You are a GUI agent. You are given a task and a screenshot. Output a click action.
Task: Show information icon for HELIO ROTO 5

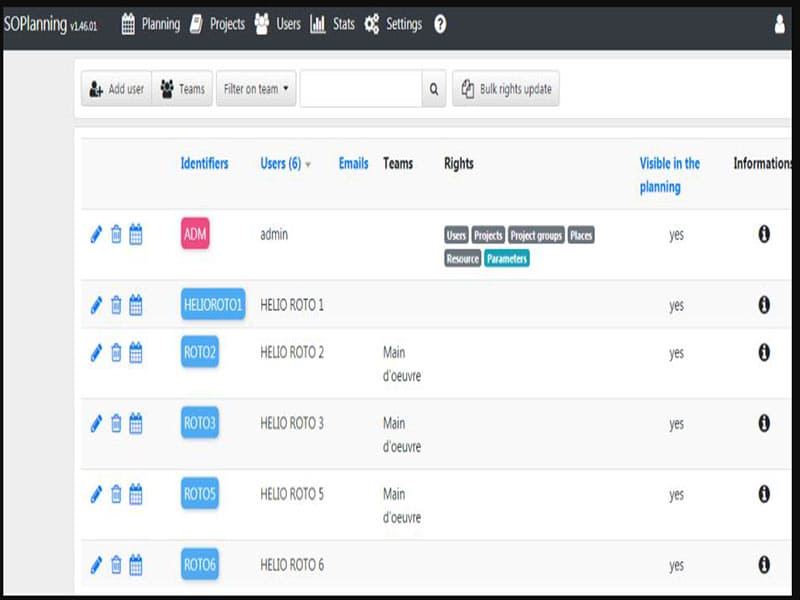[764, 494]
